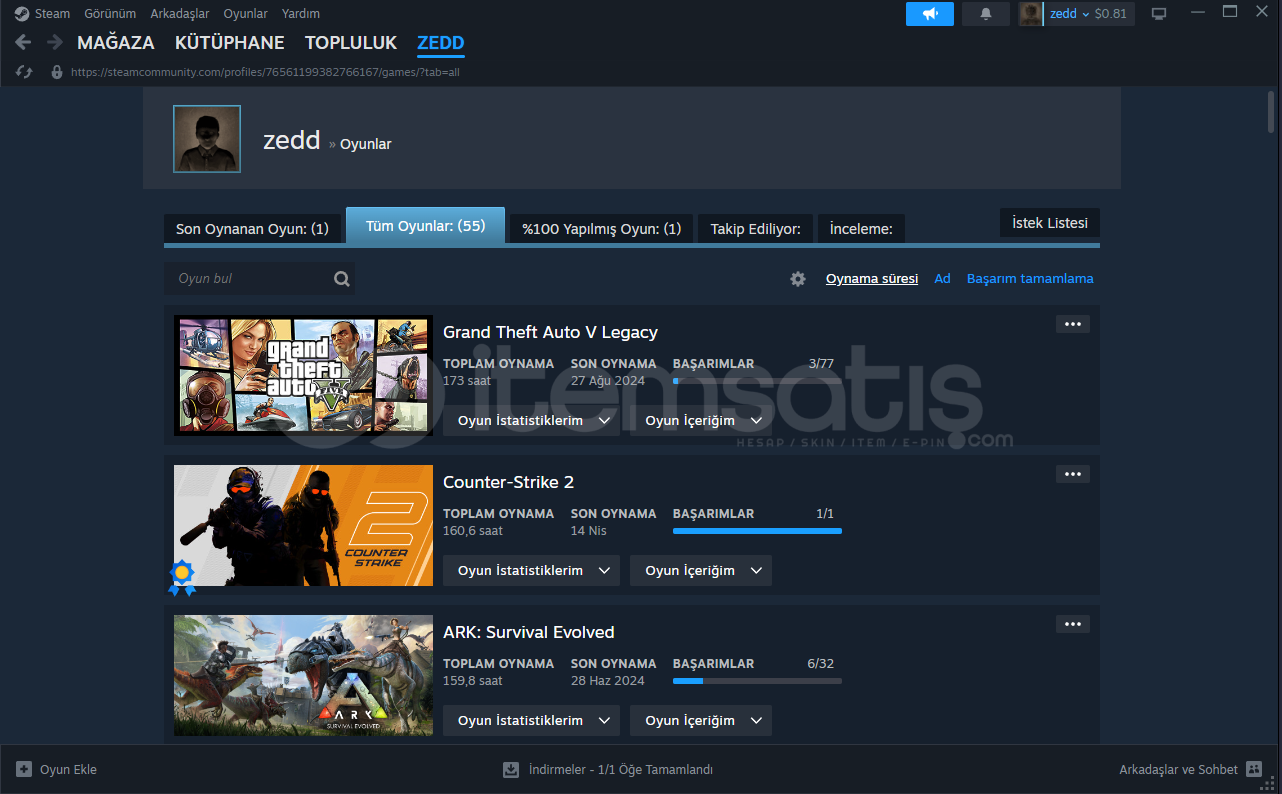The image size is (1282, 794).
Task: Open the Oyunlar menu
Action: coord(245,14)
